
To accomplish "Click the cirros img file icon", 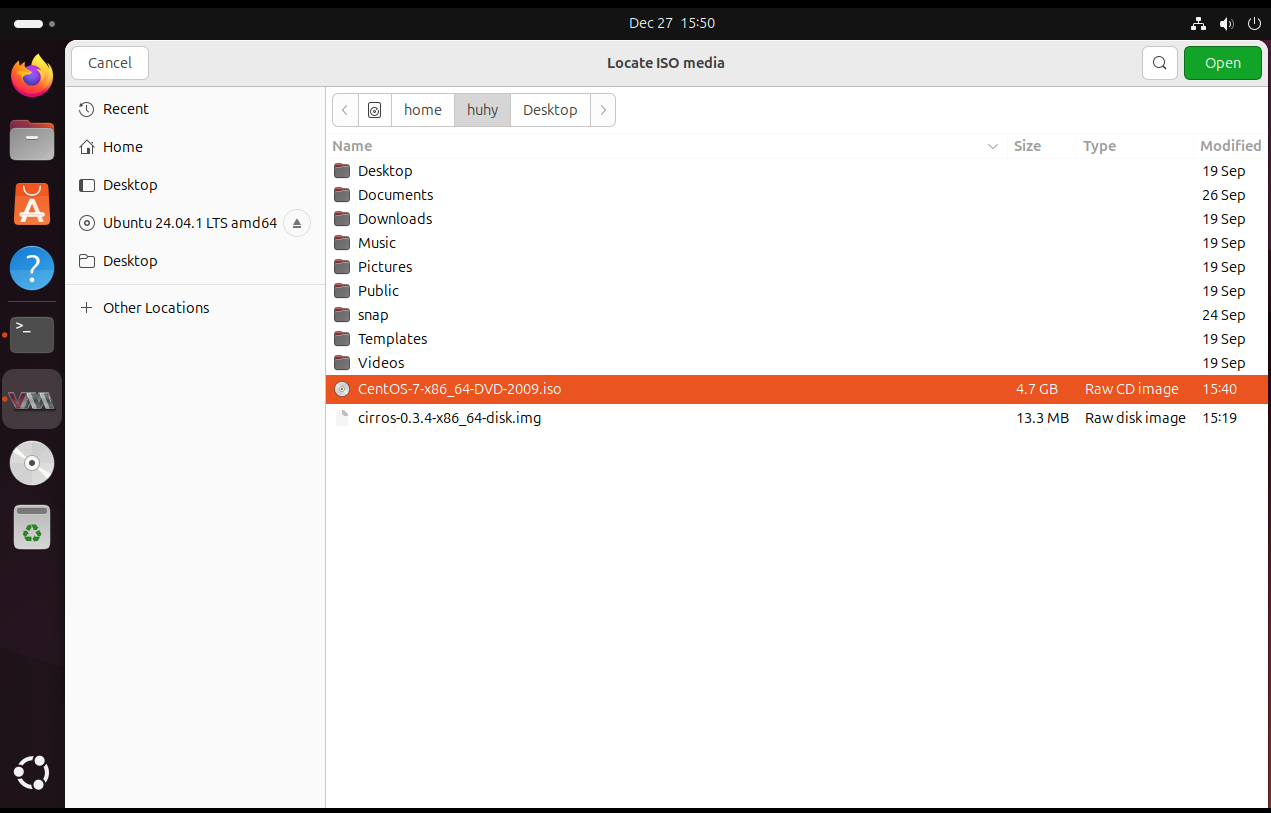I will 342,418.
